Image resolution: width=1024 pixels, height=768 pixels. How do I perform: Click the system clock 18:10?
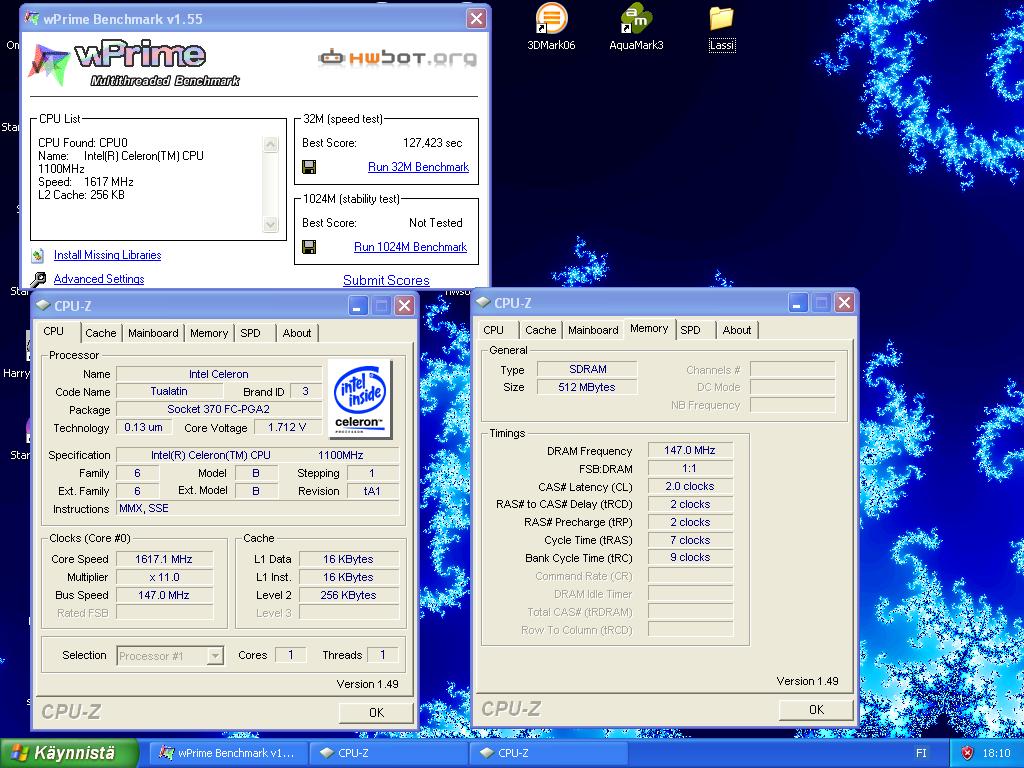pyautogui.click(x=996, y=753)
